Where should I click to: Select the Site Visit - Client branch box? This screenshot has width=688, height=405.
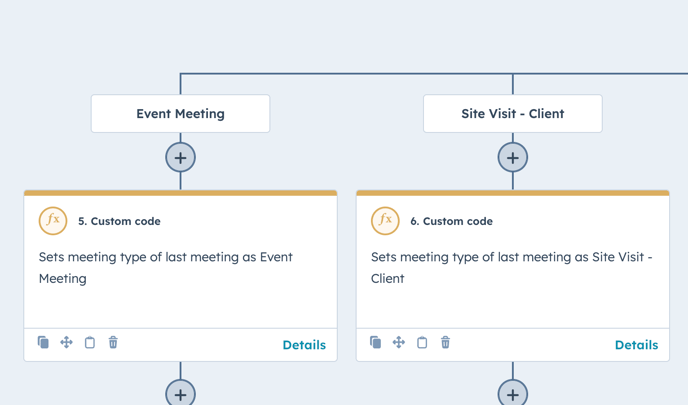click(512, 114)
